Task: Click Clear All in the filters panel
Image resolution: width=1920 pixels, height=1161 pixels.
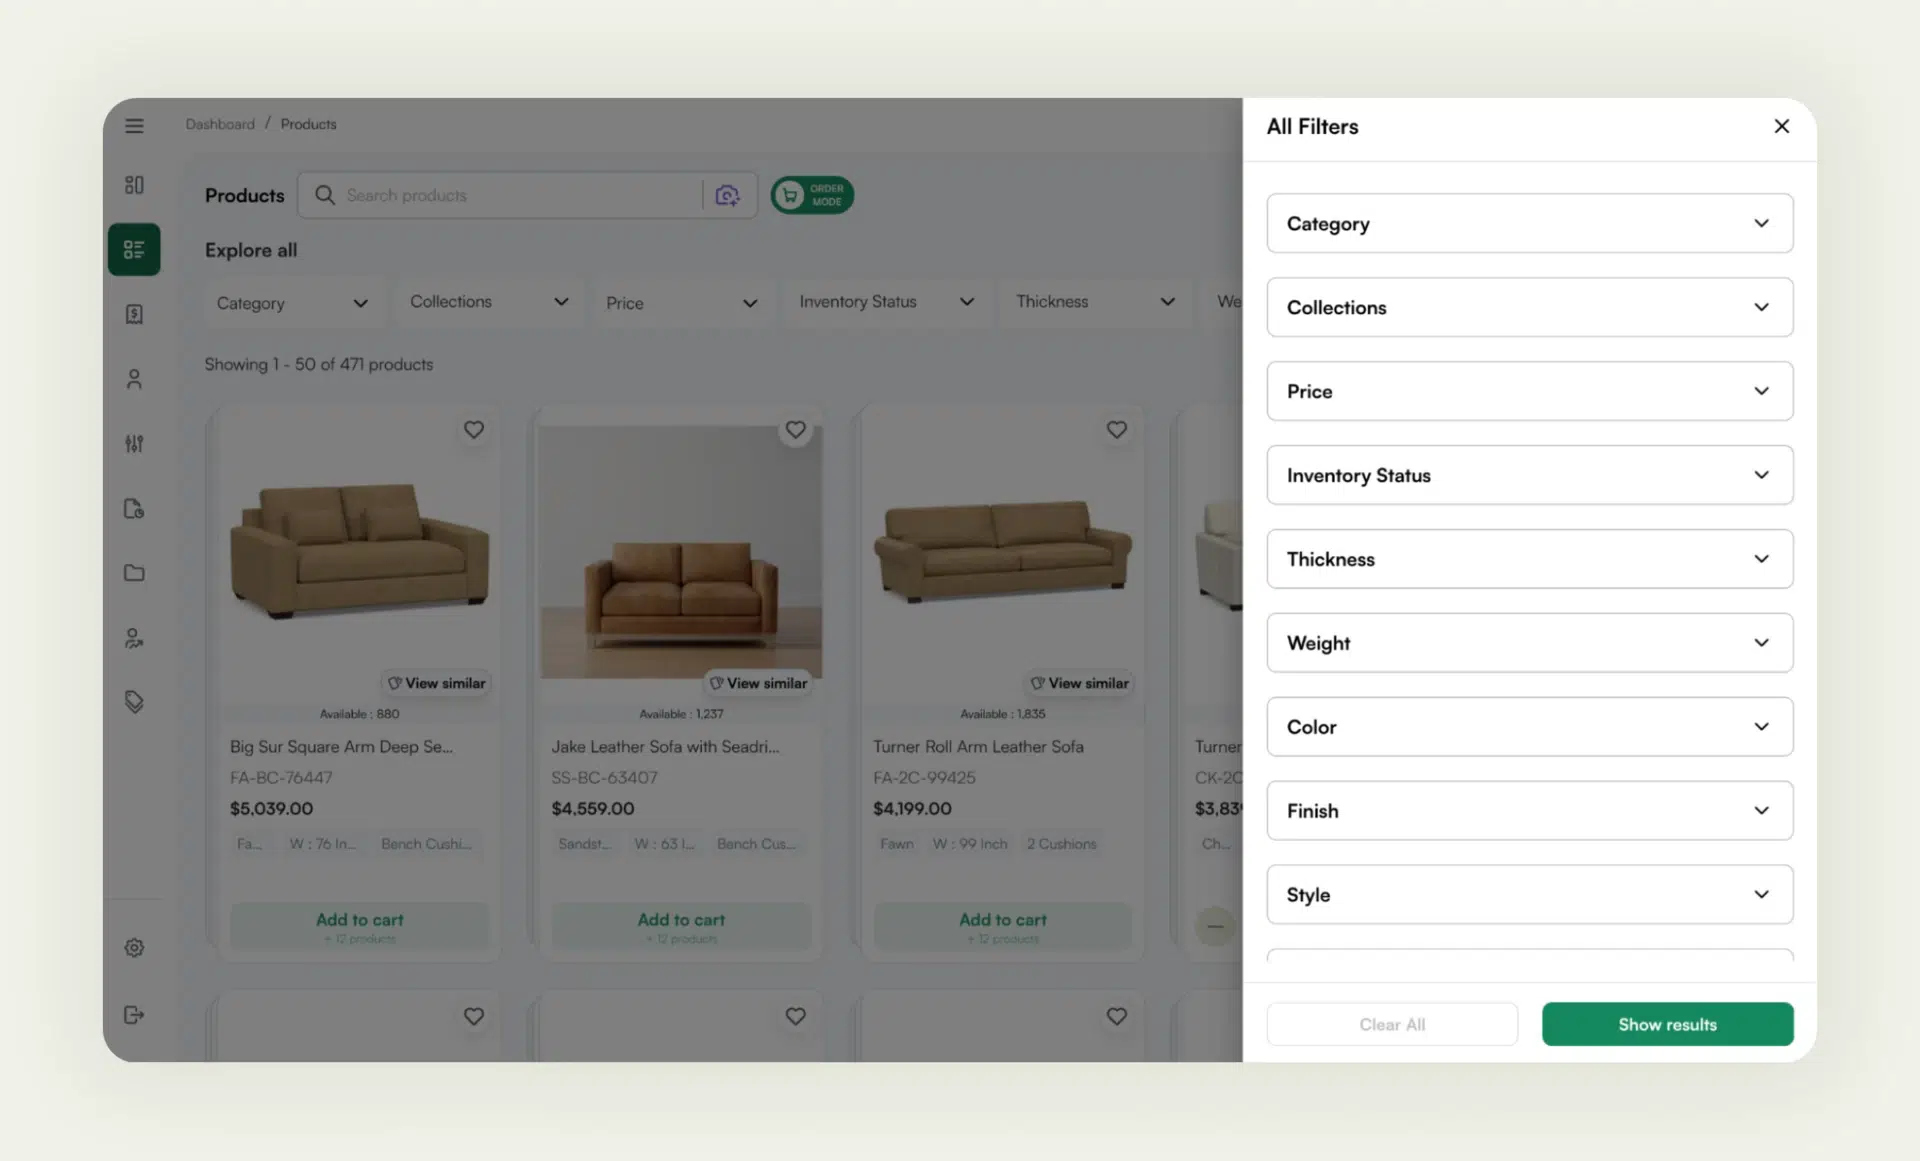Action: point(1392,1024)
